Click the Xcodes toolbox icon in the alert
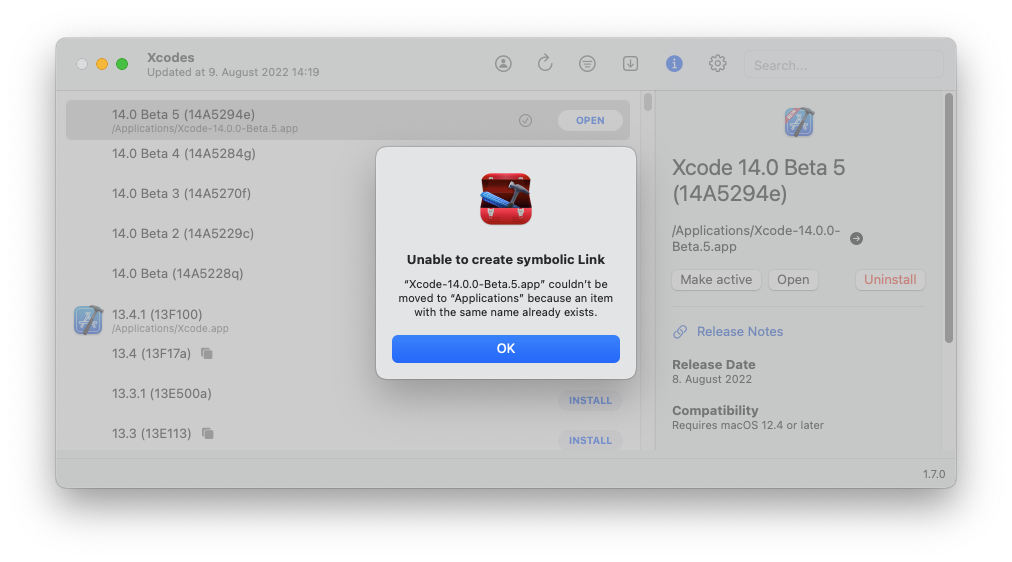 (506, 199)
